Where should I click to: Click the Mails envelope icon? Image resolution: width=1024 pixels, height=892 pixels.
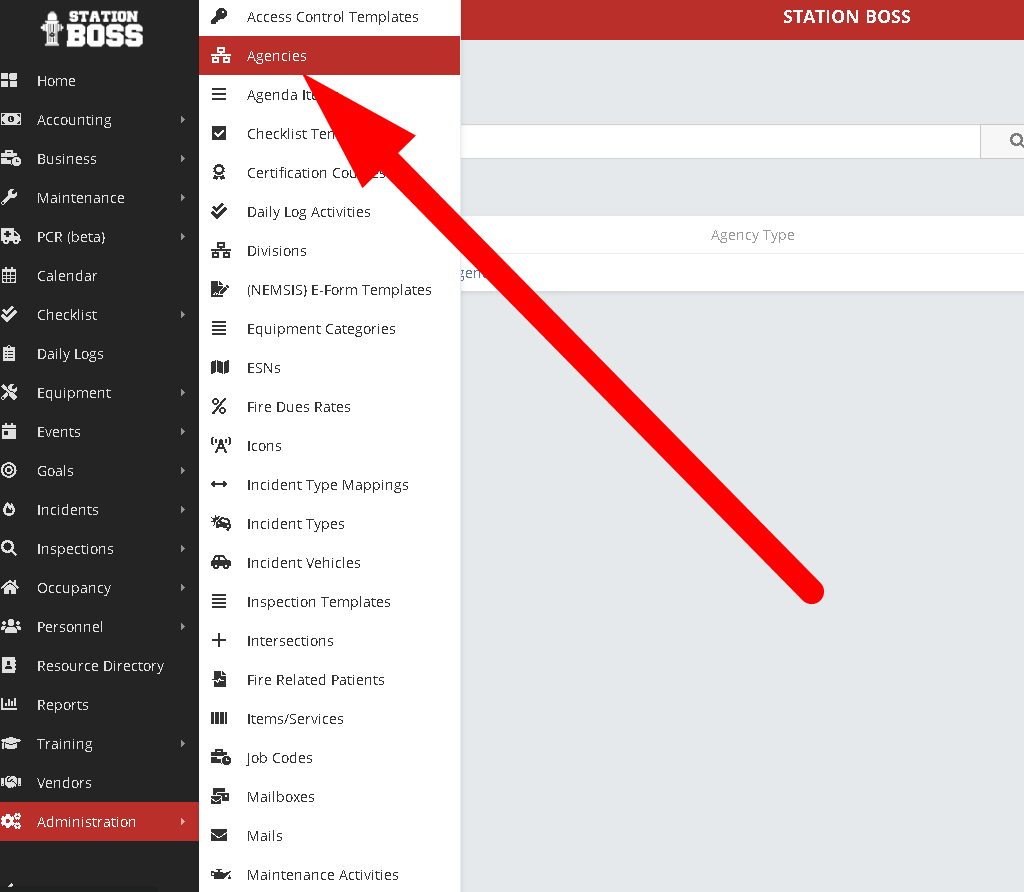[x=220, y=836]
